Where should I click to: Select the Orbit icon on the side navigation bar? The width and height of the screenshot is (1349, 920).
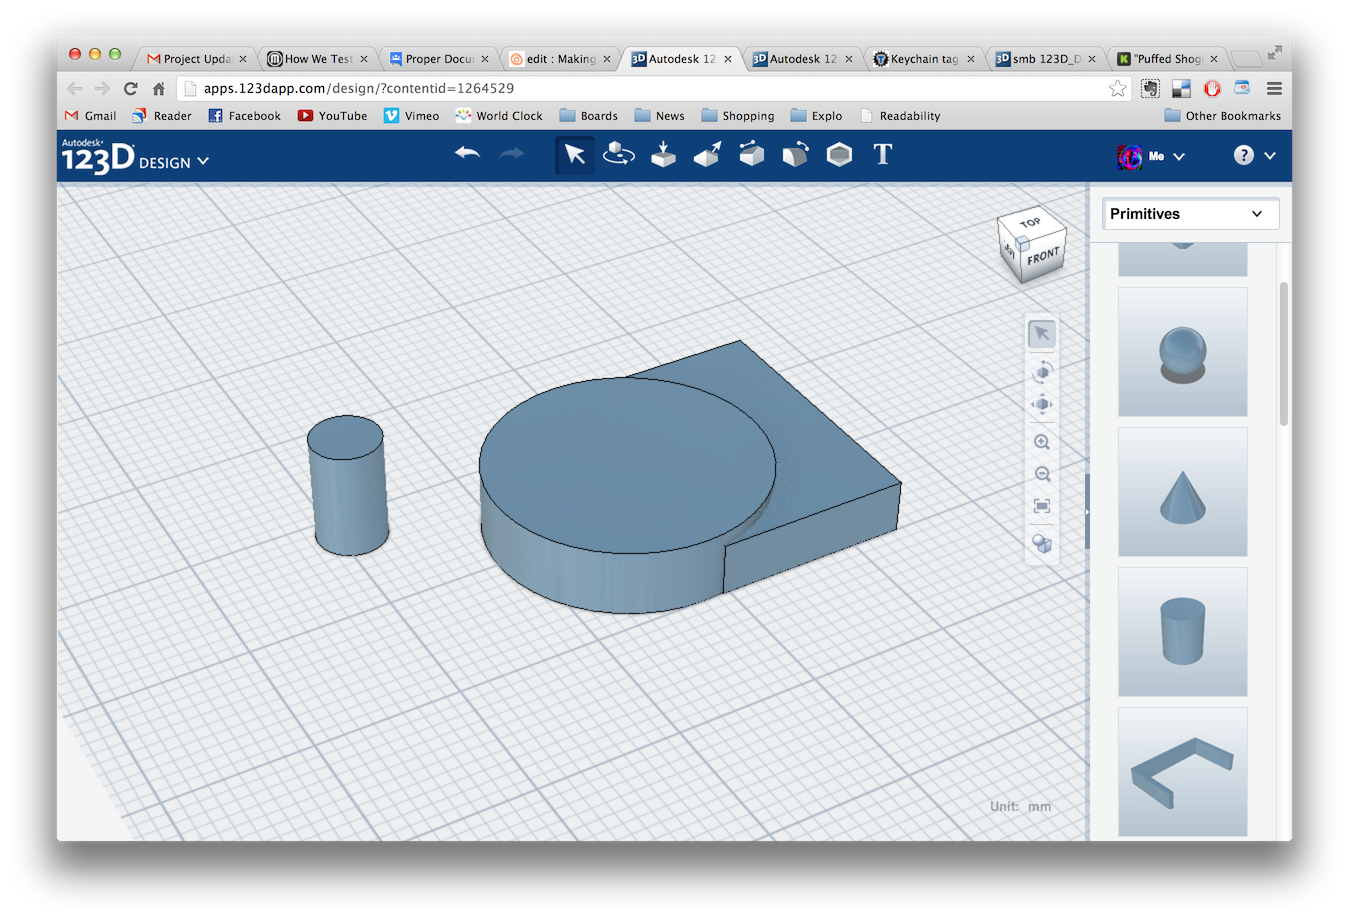(x=1042, y=371)
